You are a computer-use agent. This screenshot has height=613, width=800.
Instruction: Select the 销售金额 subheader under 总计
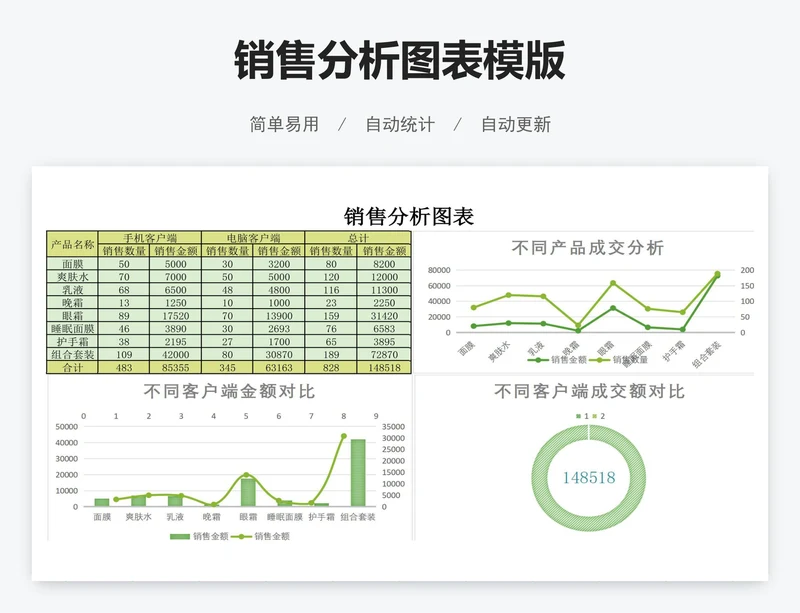point(384,251)
